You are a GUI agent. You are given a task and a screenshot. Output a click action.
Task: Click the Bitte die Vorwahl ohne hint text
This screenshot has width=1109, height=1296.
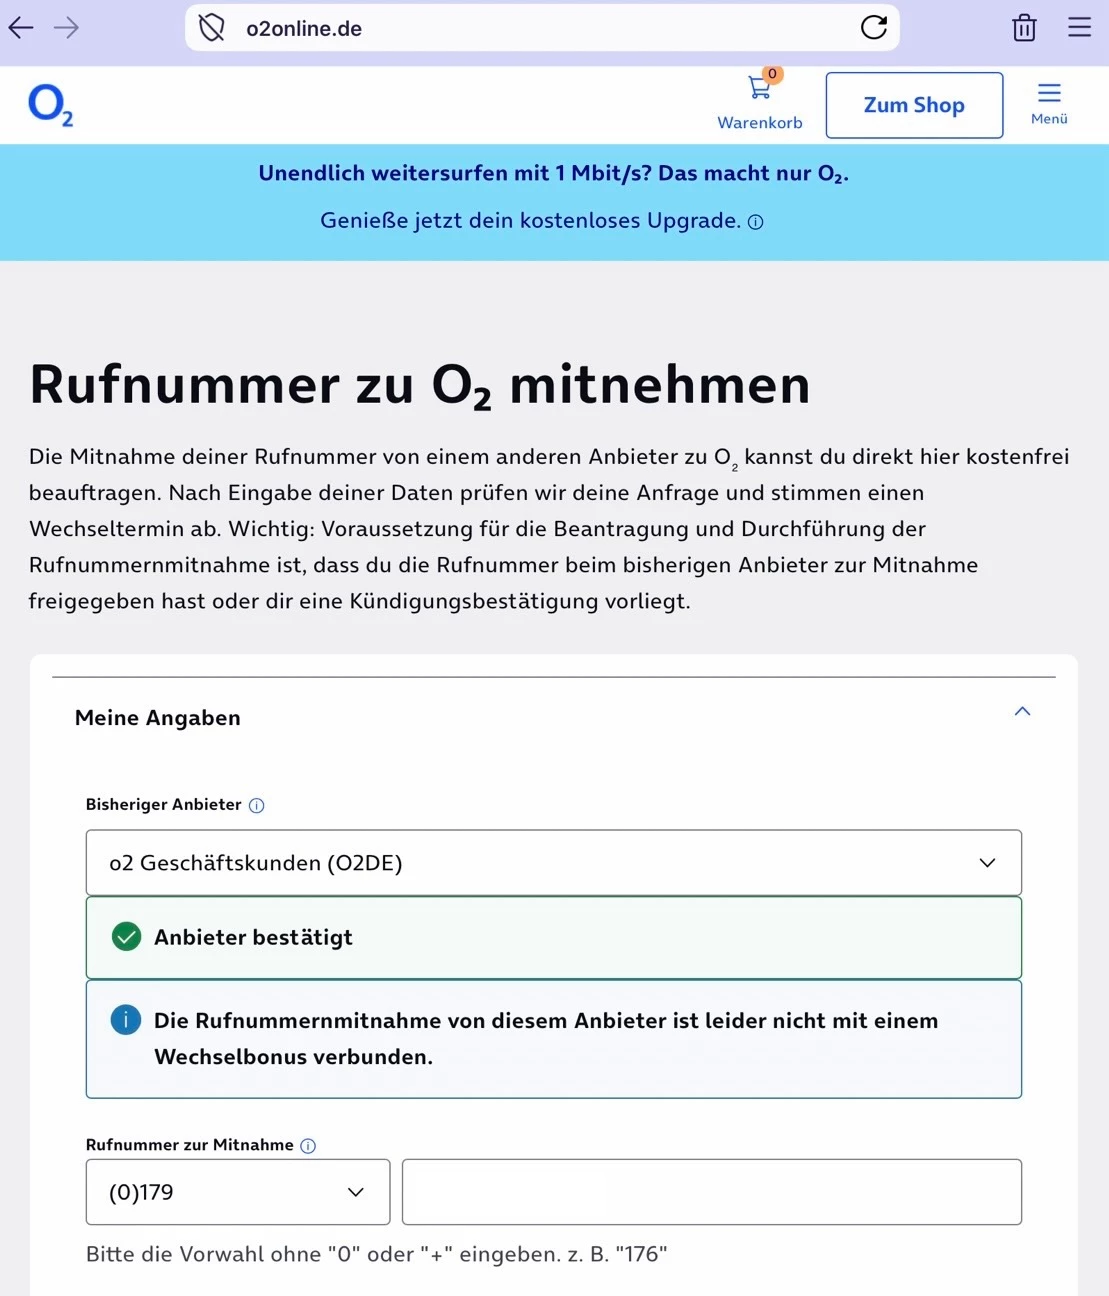377,1254
